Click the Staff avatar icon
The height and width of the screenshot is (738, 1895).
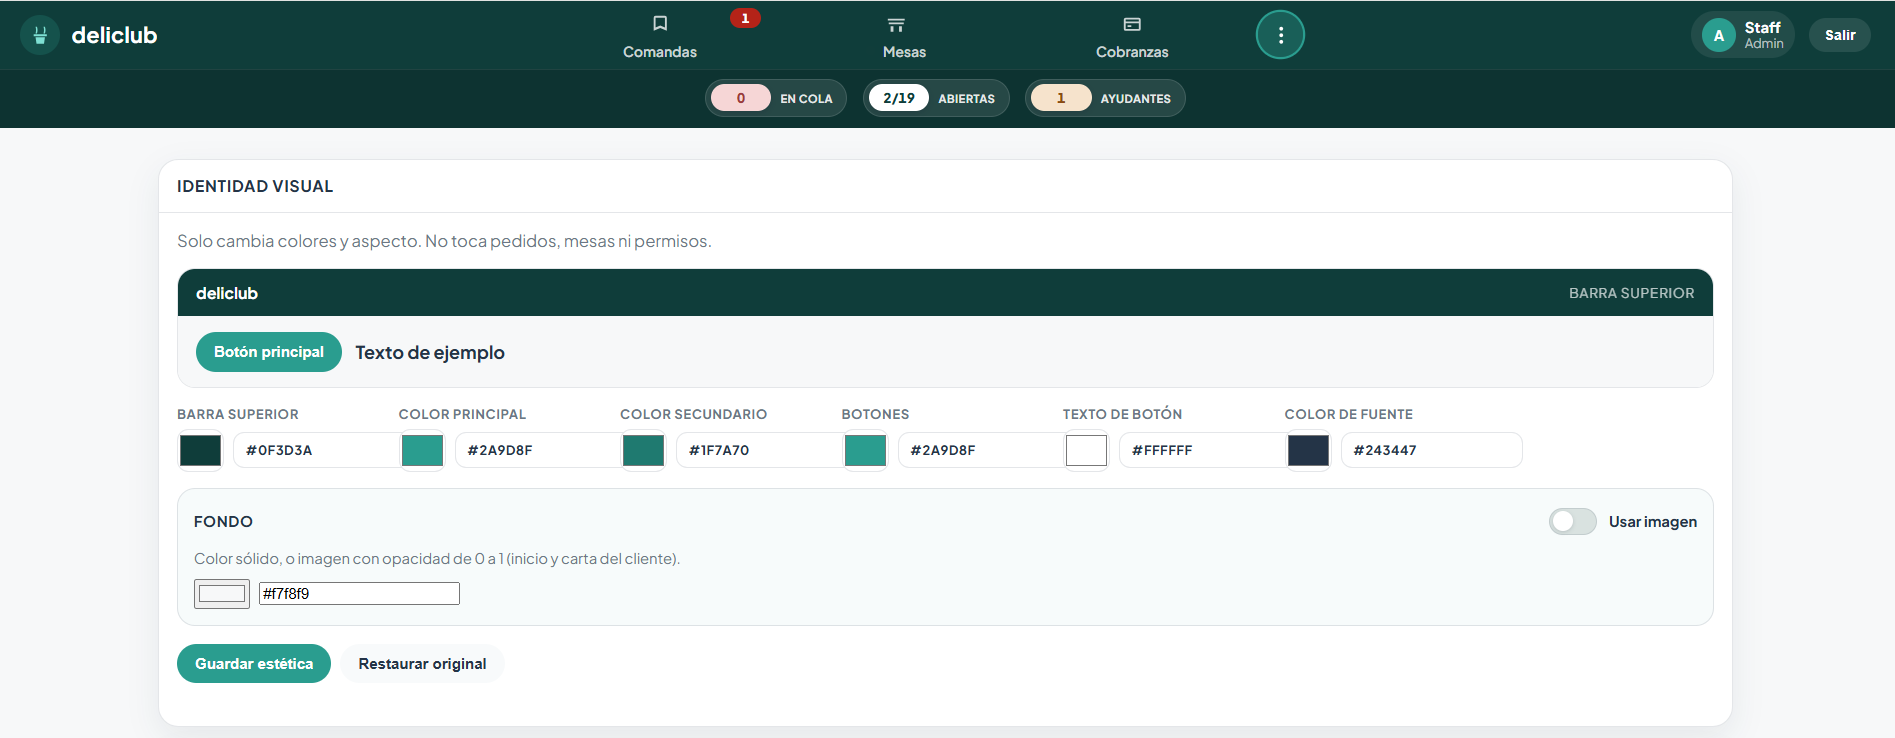(1718, 35)
